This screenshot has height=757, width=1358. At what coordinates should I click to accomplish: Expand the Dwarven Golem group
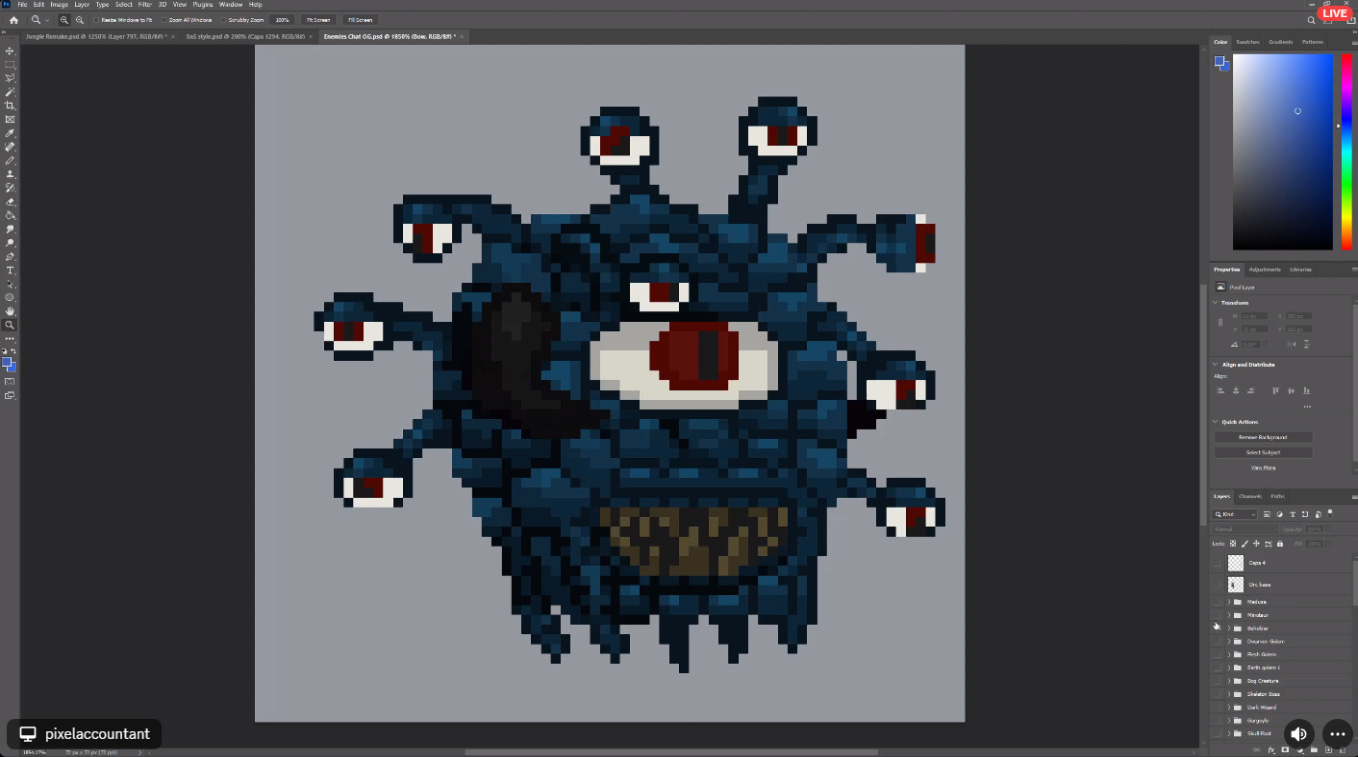[1228, 641]
